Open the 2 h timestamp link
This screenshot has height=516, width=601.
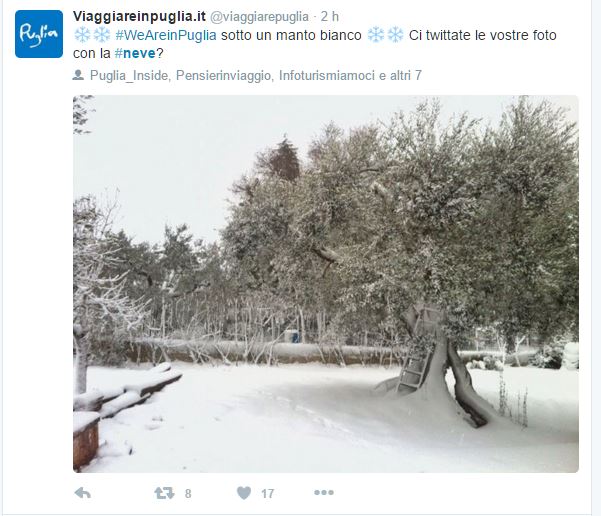point(330,16)
